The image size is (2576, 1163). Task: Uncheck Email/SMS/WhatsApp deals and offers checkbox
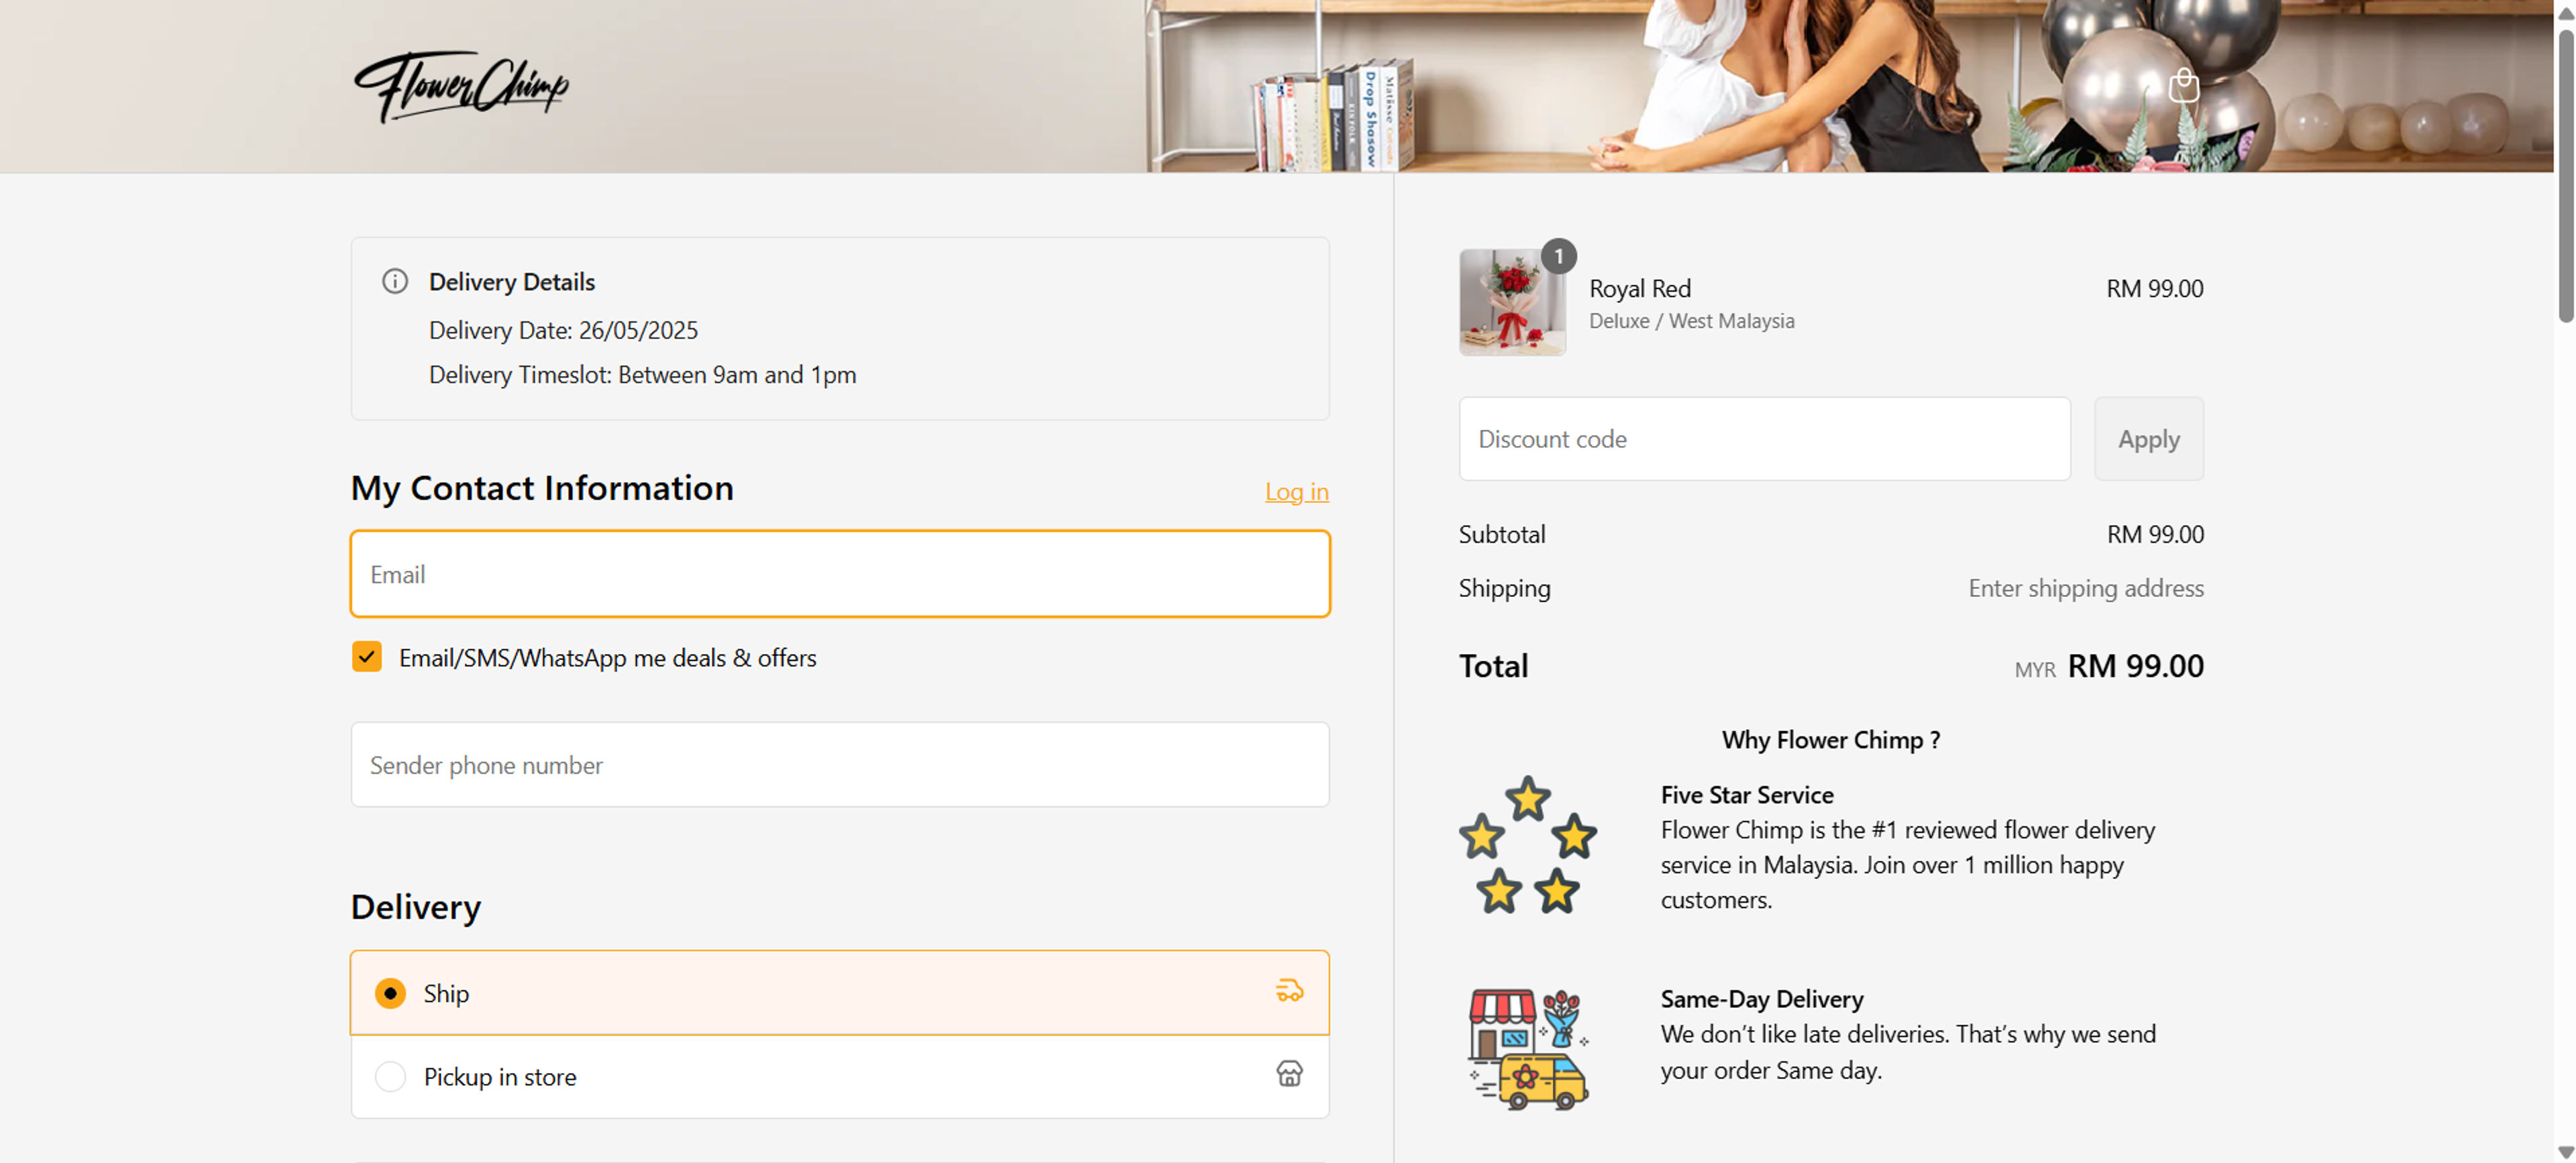click(x=367, y=657)
